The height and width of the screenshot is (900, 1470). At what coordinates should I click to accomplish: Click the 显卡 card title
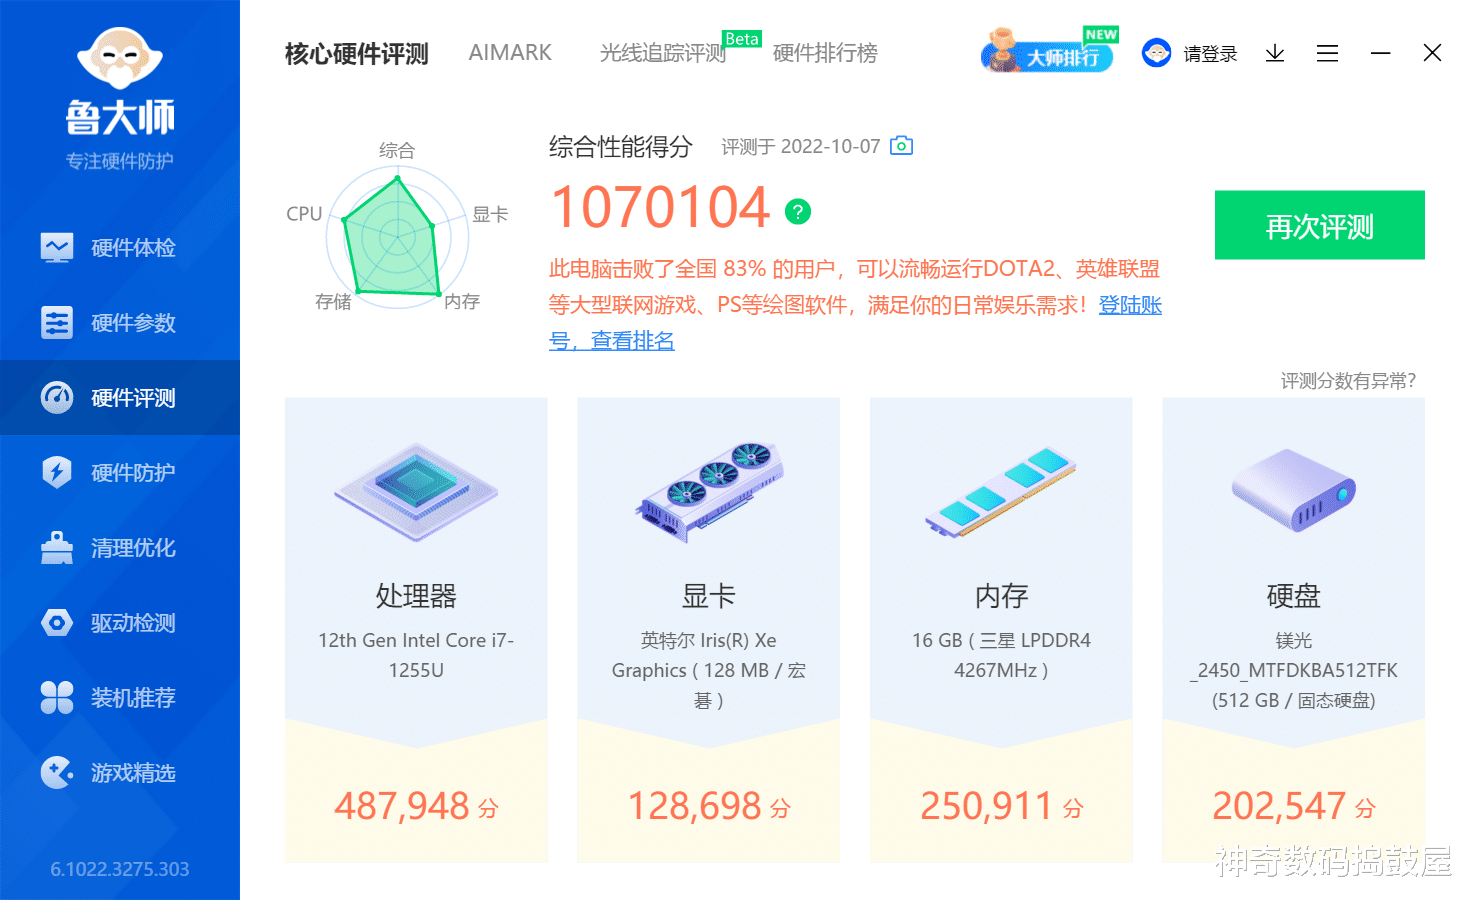[x=709, y=596]
